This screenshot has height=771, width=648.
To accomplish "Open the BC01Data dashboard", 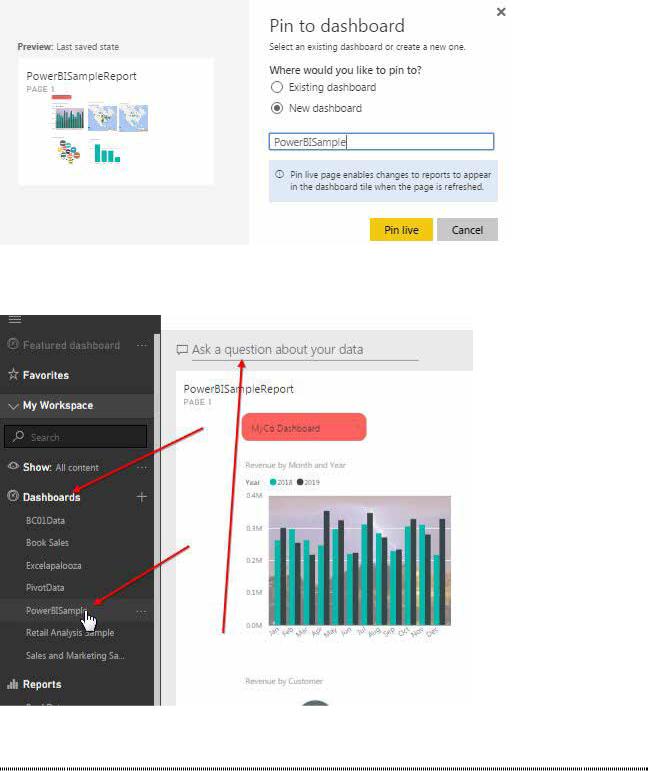I will click(45, 520).
